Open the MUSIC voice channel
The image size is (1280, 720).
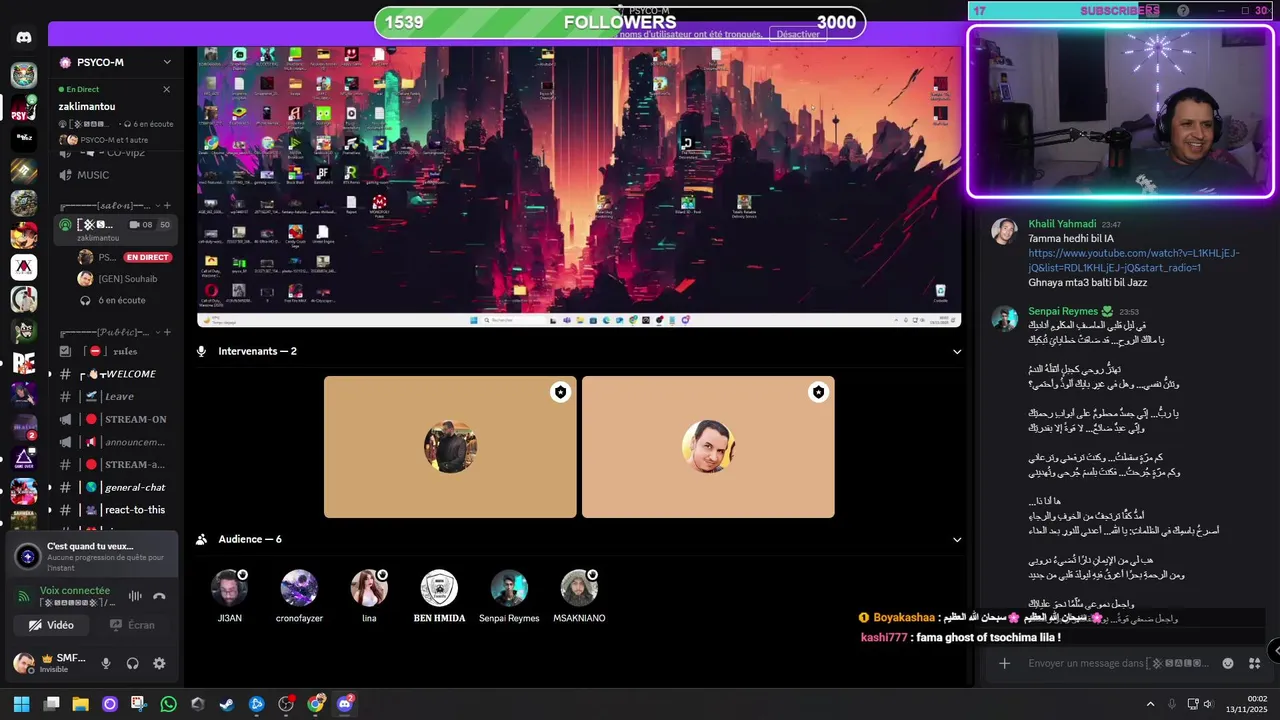114,175
